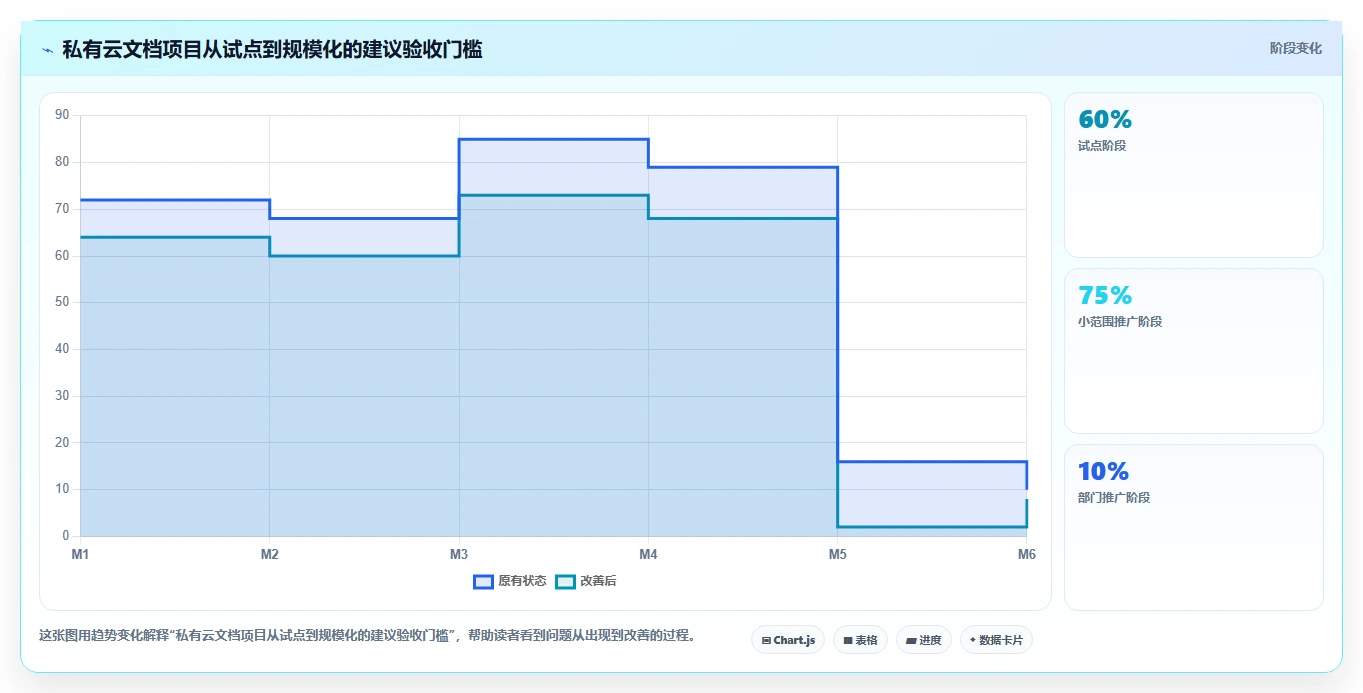
Task: Click the lightning icon beside the title
Action: click(x=47, y=50)
